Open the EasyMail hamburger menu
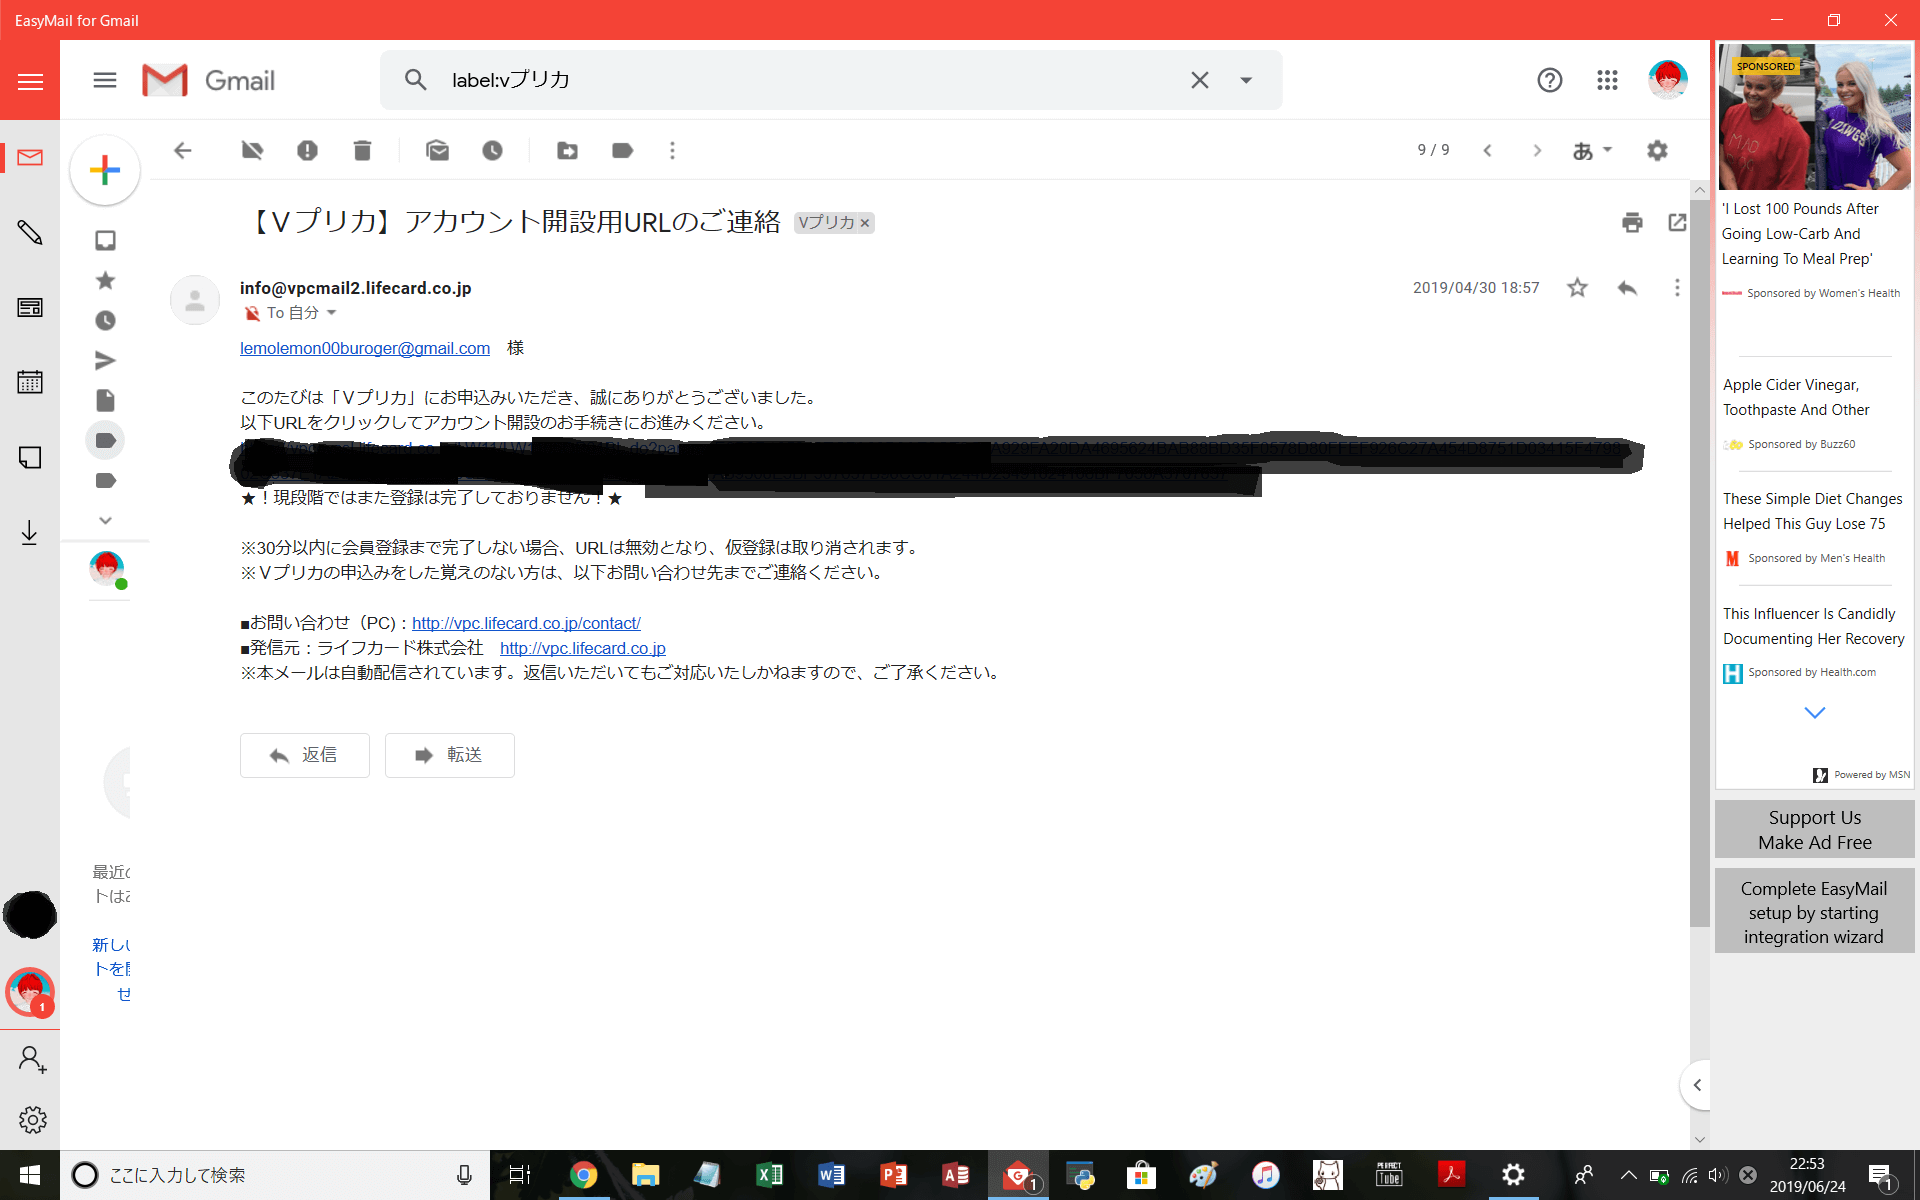This screenshot has height=1200, width=1920. pos(30,81)
